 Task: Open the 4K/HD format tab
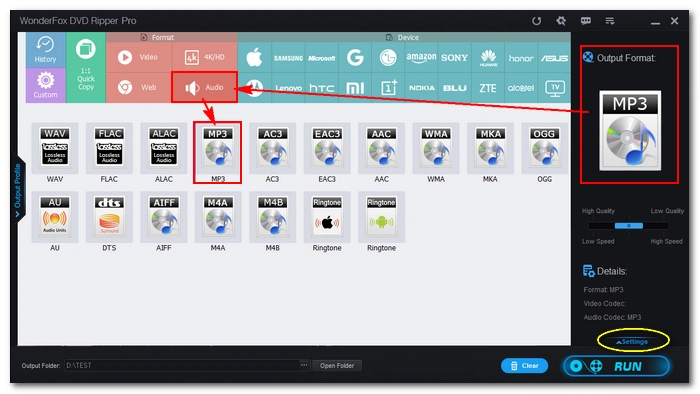click(x=204, y=57)
